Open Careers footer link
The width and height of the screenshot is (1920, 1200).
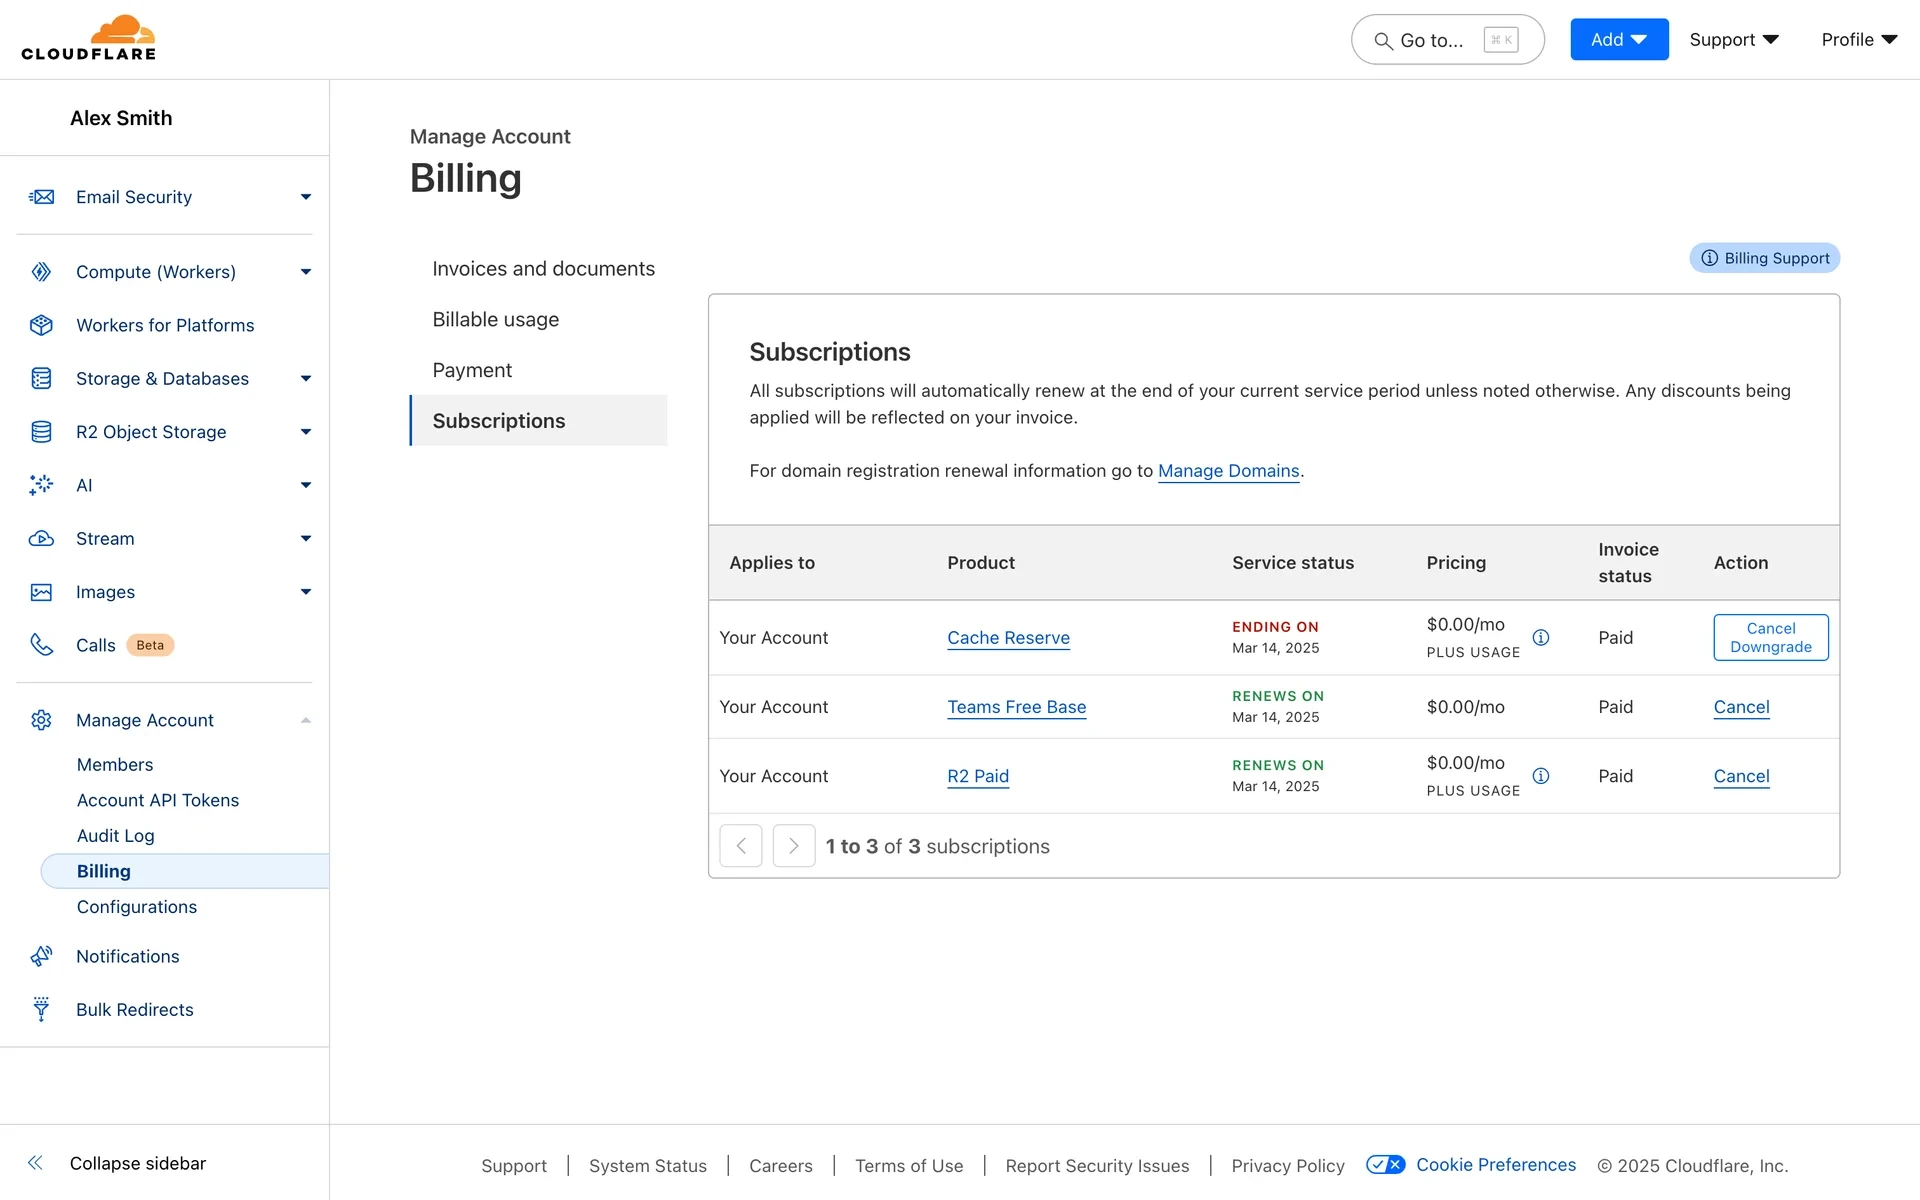pos(781,1165)
